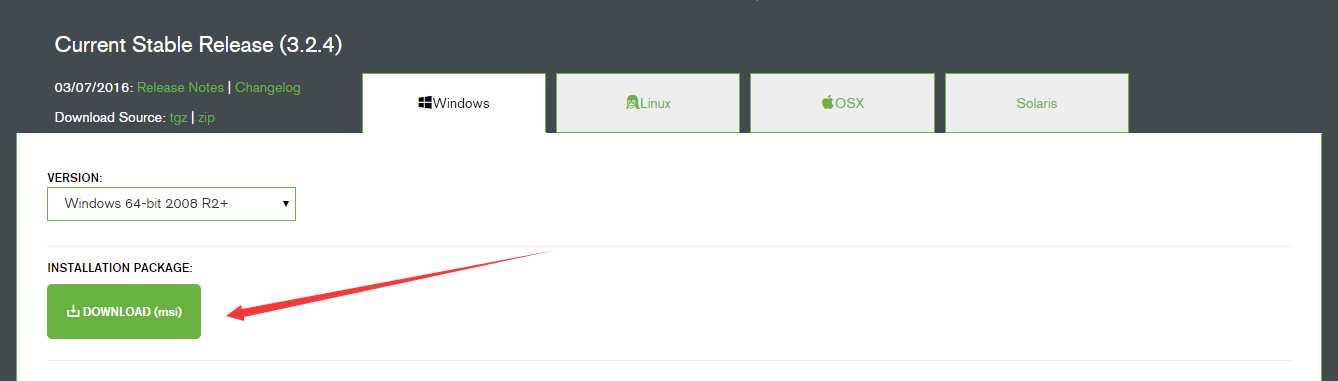Open the Windows tab
This screenshot has height=381, width=1338.
(x=454, y=103)
